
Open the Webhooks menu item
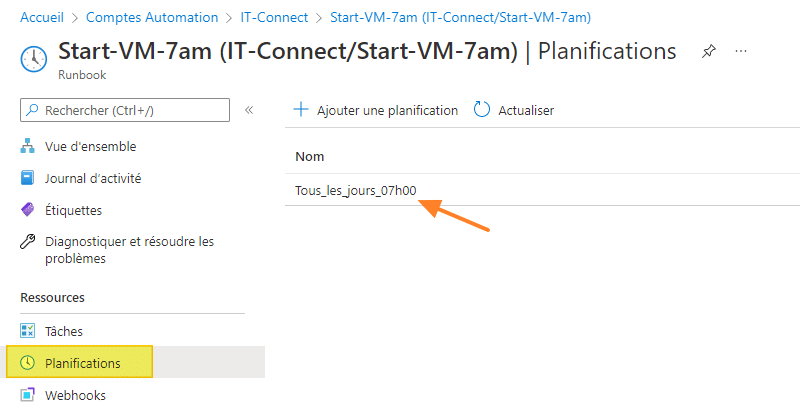(75, 395)
